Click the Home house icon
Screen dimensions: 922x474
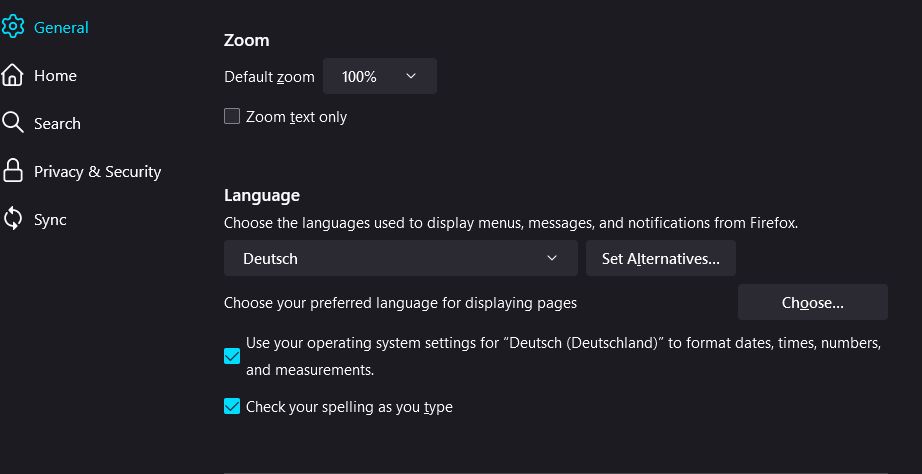[x=12, y=75]
